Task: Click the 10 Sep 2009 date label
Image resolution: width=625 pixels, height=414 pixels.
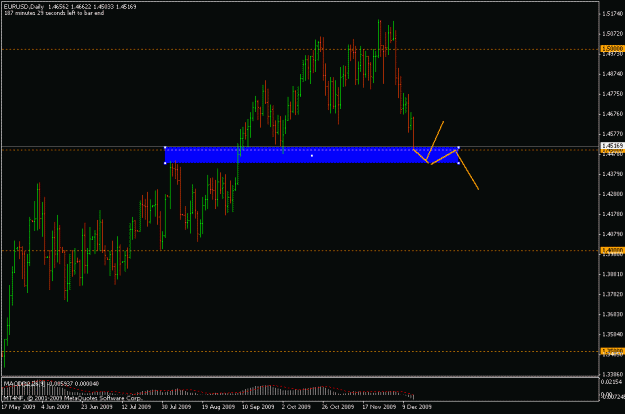Action: (x=258, y=407)
